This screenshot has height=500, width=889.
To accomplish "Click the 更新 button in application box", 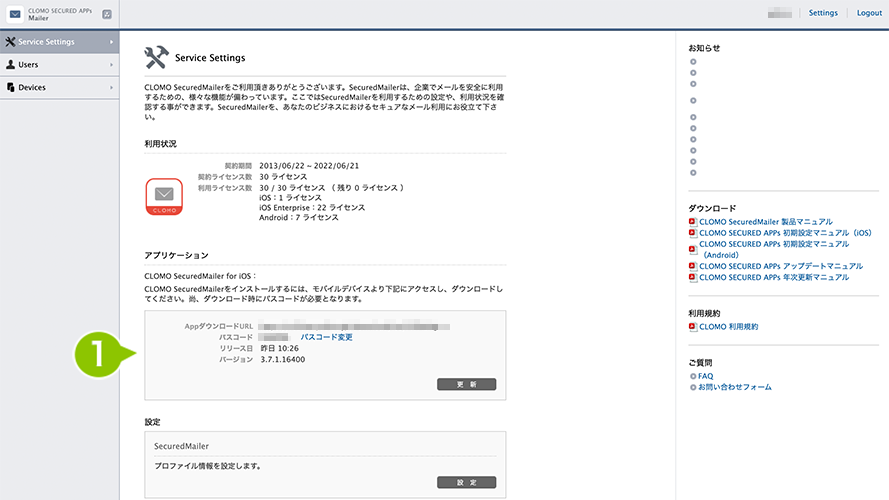I will point(467,384).
